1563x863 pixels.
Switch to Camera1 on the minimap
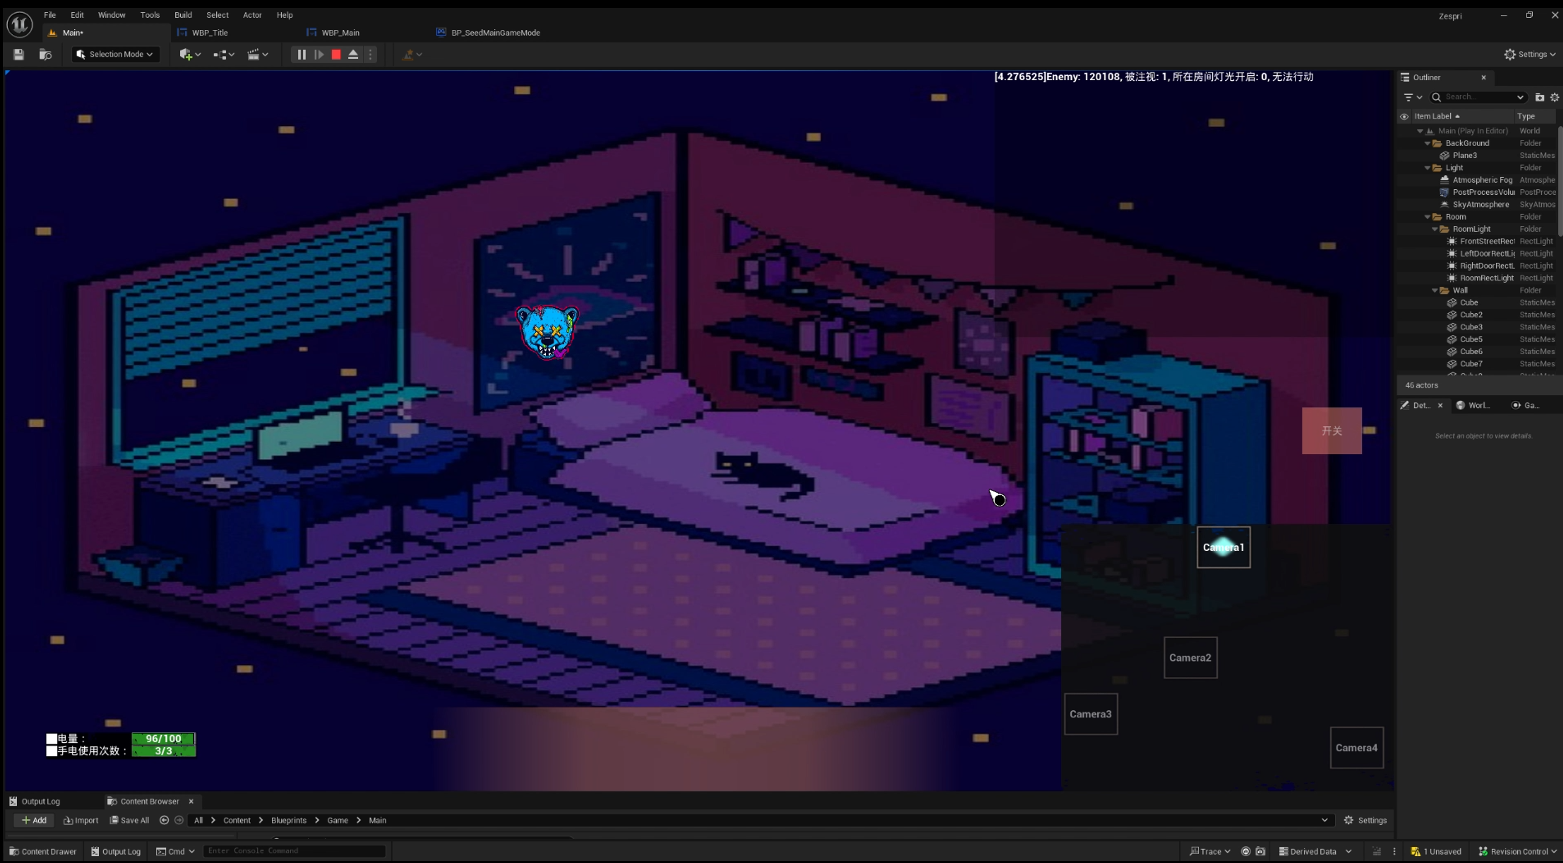tap(1224, 547)
